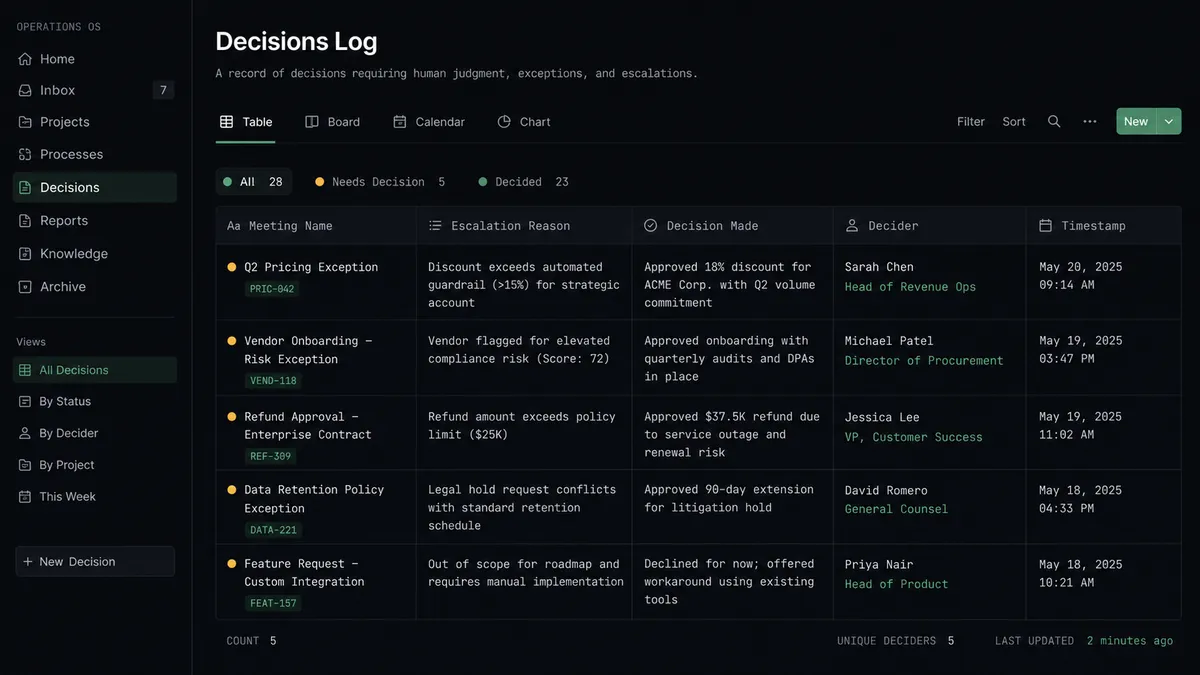Click the This Week calendar icon
The height and width of the screenshot is (675, 1200).
[x=25, y=496]
